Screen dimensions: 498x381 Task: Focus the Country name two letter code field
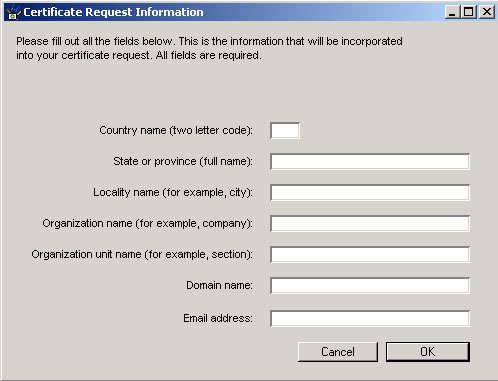click(x=285, y=130)
